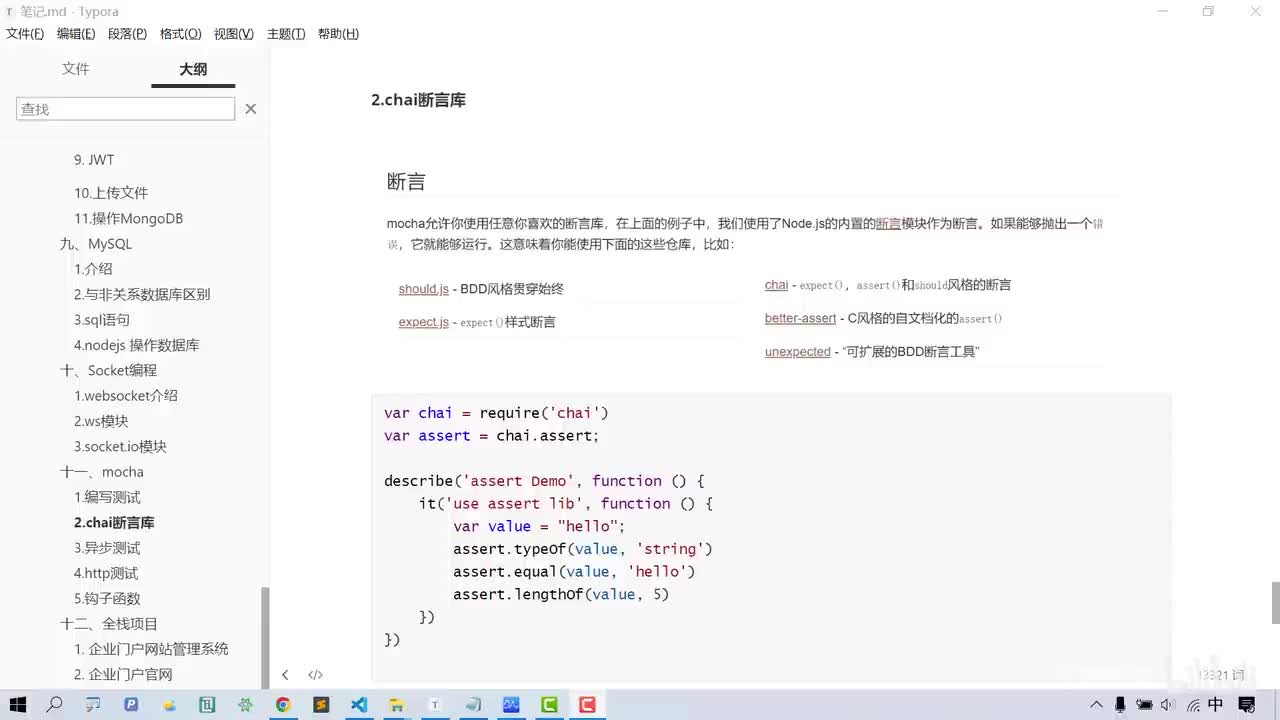Open the green atom-shaped app on the taskbar
The width and height of the screenshot is (1280, 720).
pos(245,705)
